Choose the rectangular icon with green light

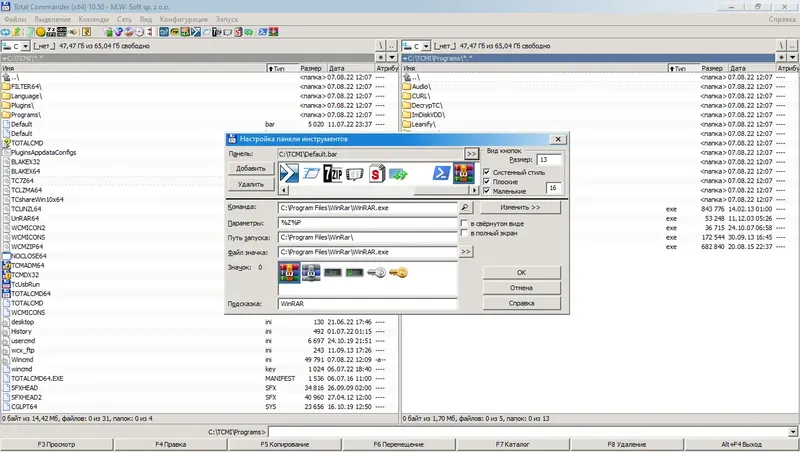tap(355, 273)
